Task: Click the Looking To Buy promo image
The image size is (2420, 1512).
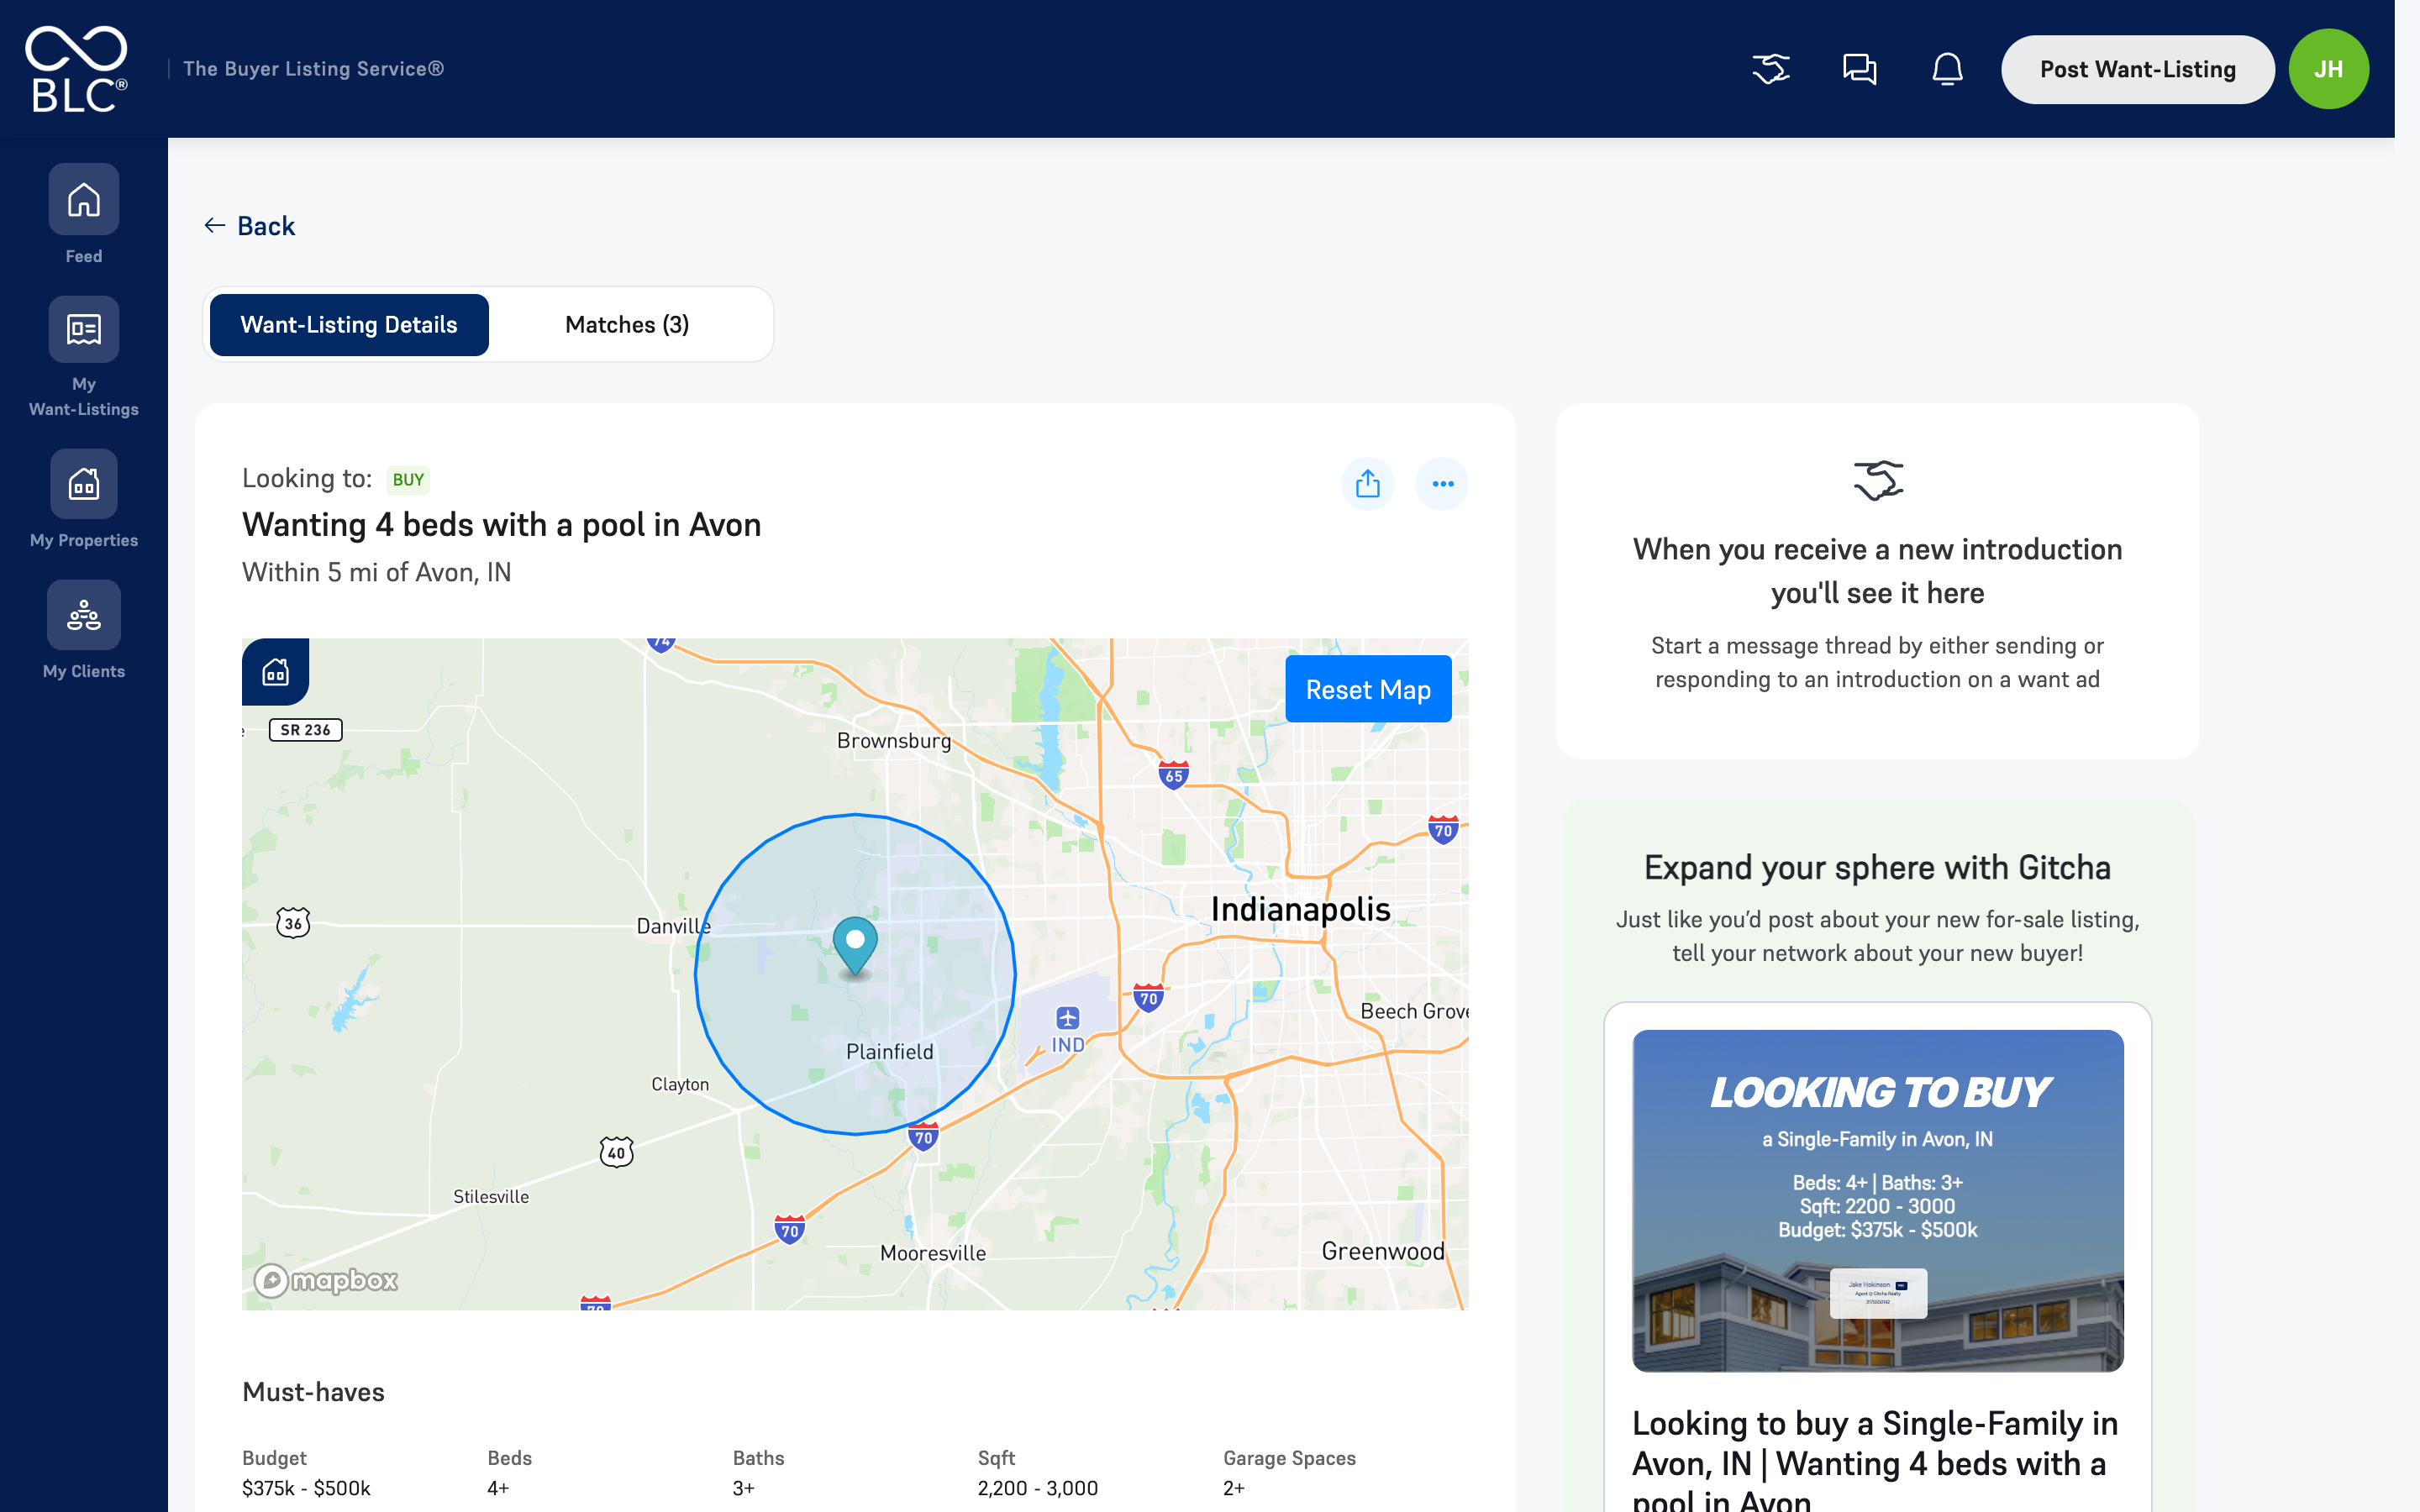Action: pos(1877,1200)
